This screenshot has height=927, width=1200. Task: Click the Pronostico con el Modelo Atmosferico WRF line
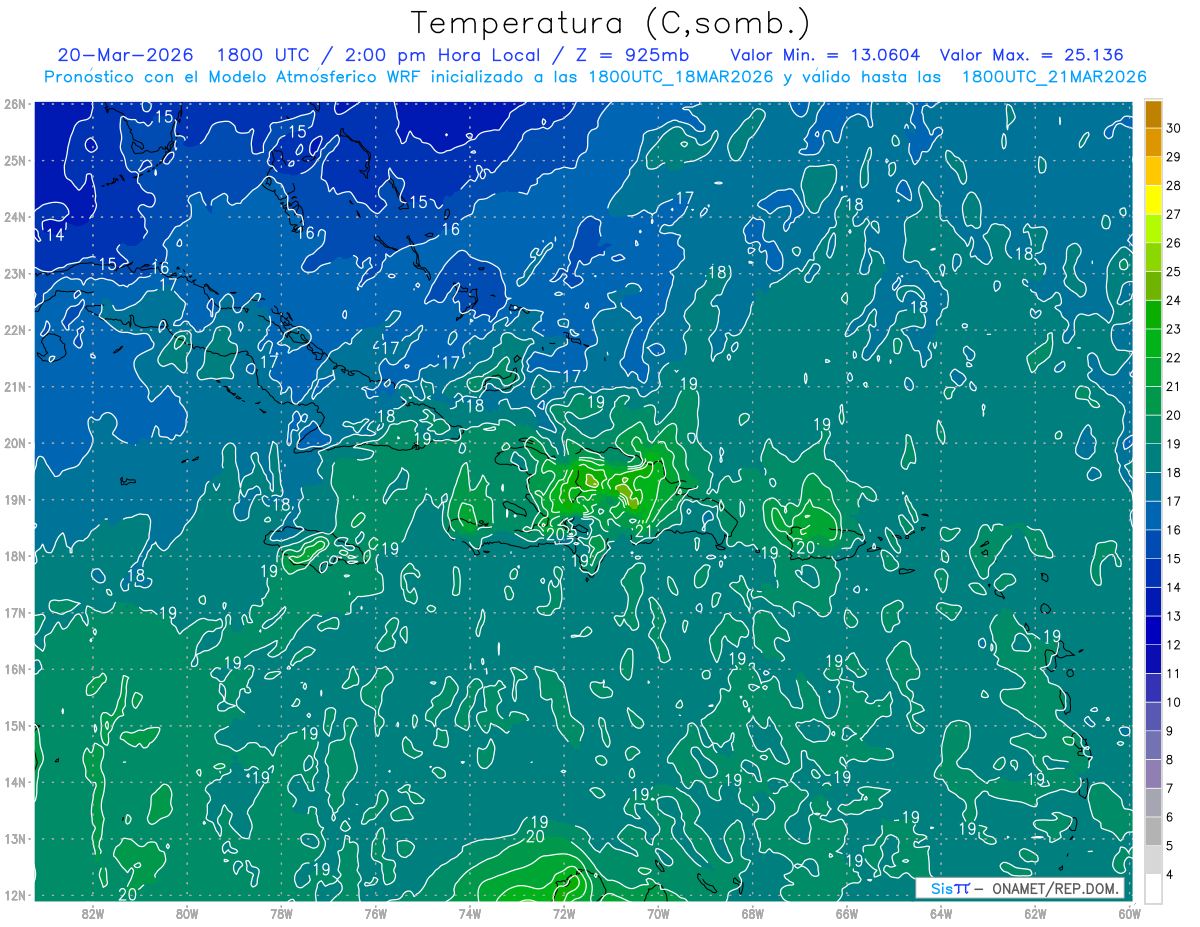tap(595, 77)
